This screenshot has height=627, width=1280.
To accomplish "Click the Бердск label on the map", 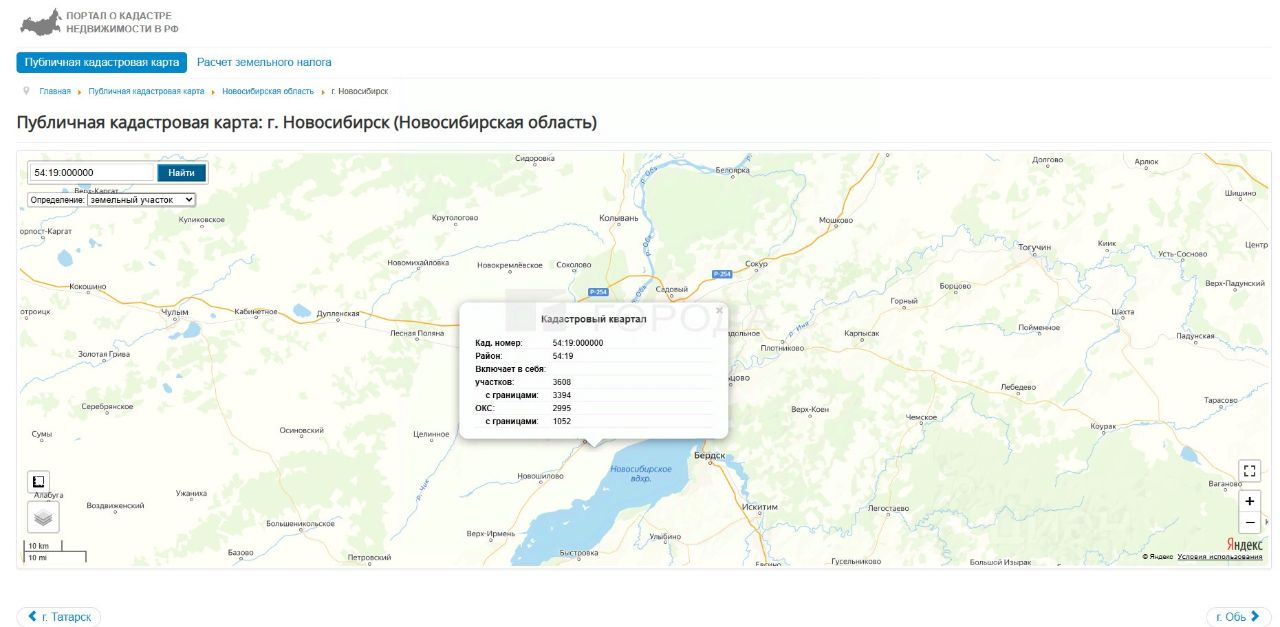I will tap(708, 456).
